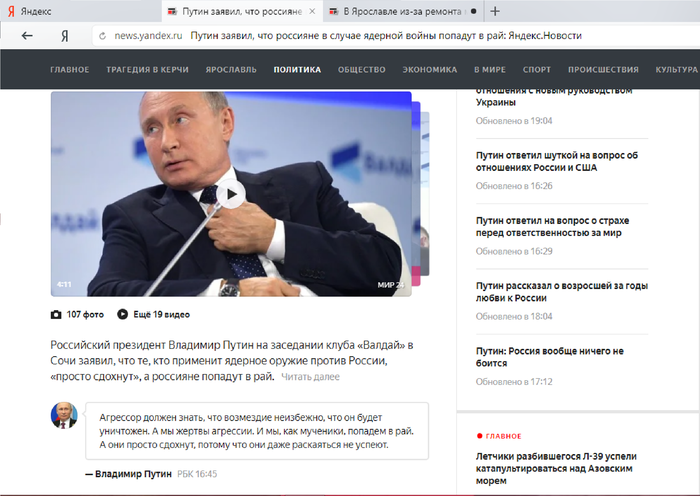This screenshot has width=700, height=496.
Task: Click the reload icon in address bar
Action: coord(102,35)
